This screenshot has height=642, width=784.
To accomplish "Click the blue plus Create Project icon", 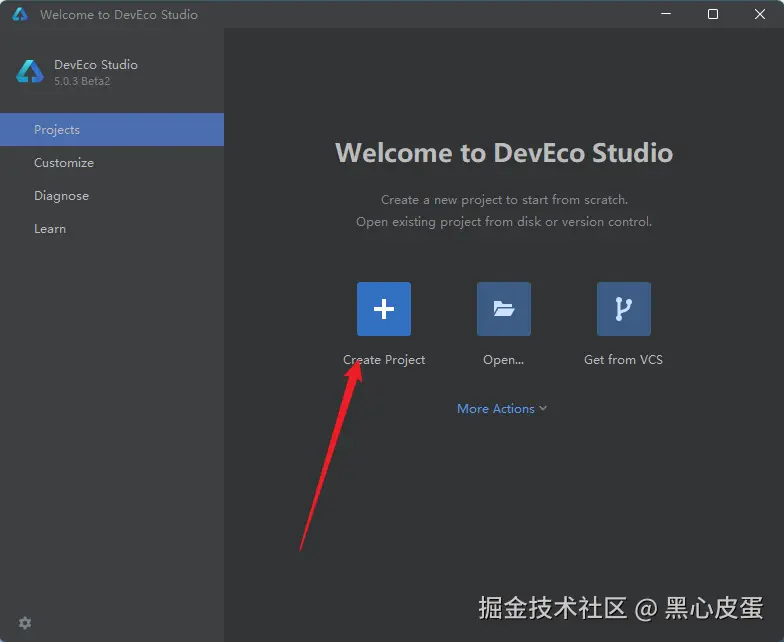I will click(384, 309).
